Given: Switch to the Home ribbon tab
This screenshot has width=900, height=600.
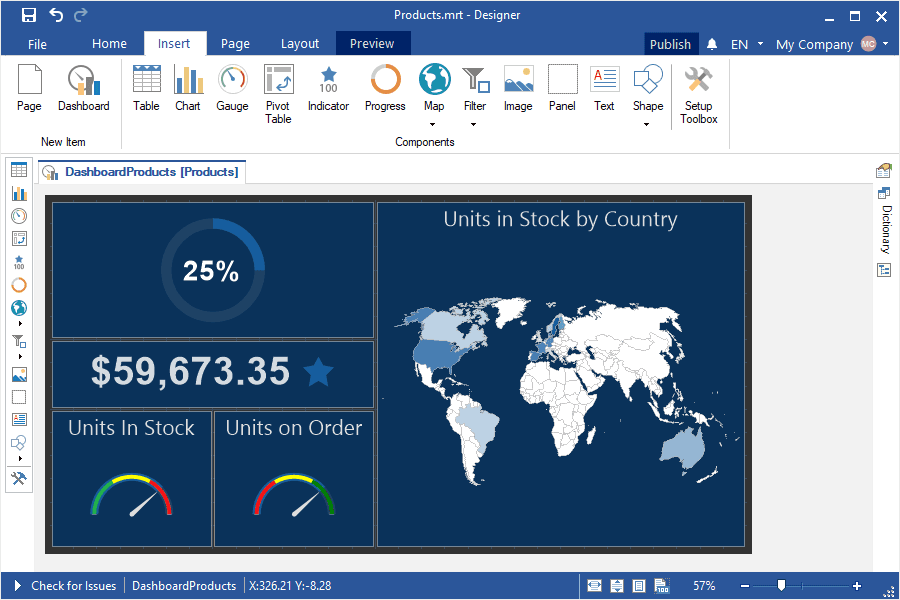Looking at the screenshot, I should pos(109,44).
